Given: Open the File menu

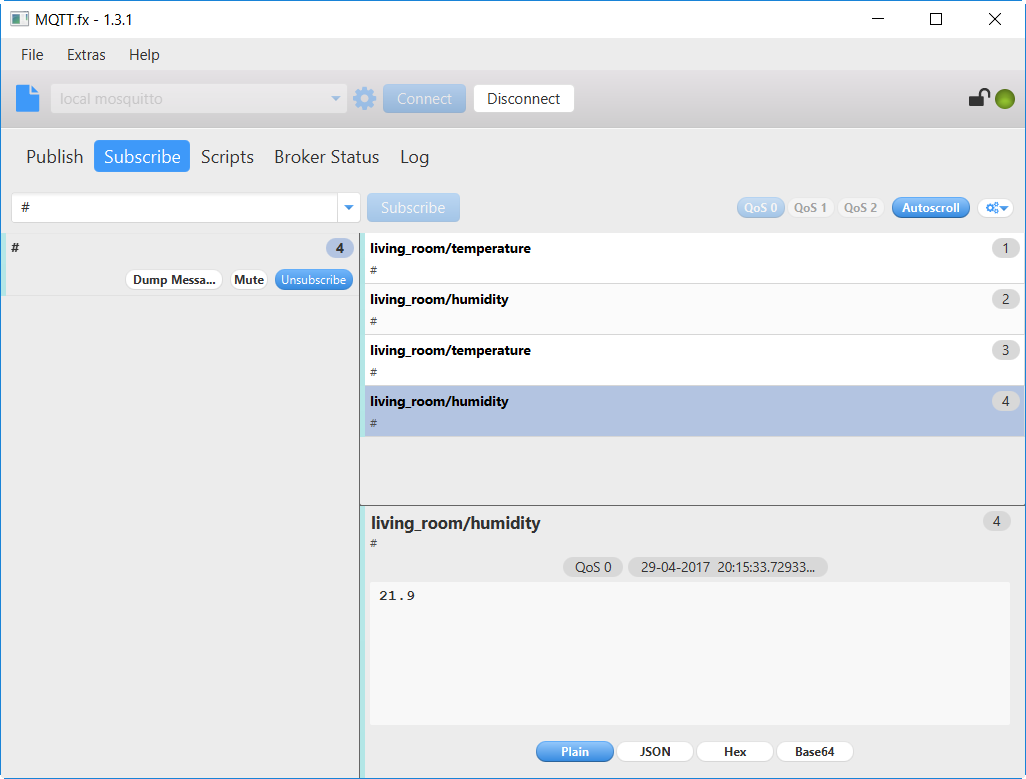Looking at the screenshot, I should click(x=32, y=55).
